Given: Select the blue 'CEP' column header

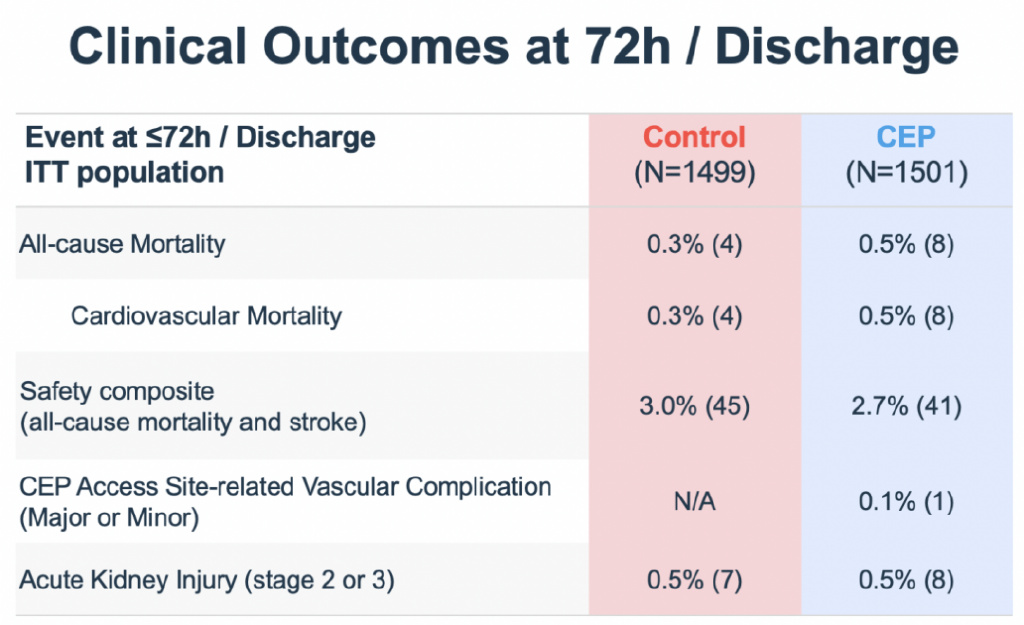Looking at the screenshot, I should click(906, 137).
